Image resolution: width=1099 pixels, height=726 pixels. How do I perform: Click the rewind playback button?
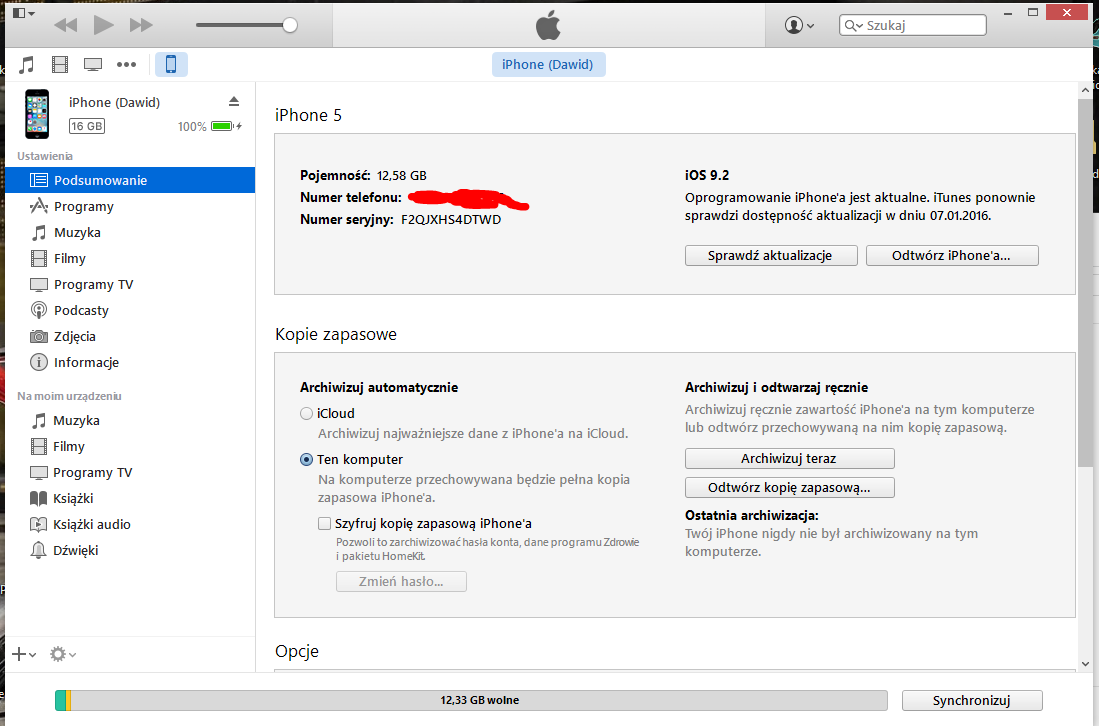[66, 25]
